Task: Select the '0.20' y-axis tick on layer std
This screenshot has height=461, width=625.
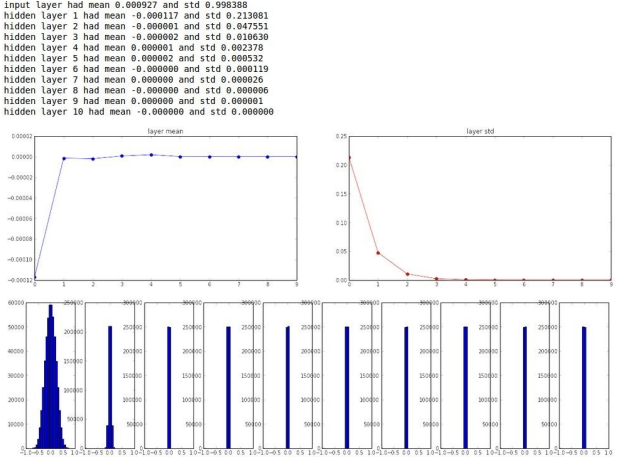Action: click(341, 165)
